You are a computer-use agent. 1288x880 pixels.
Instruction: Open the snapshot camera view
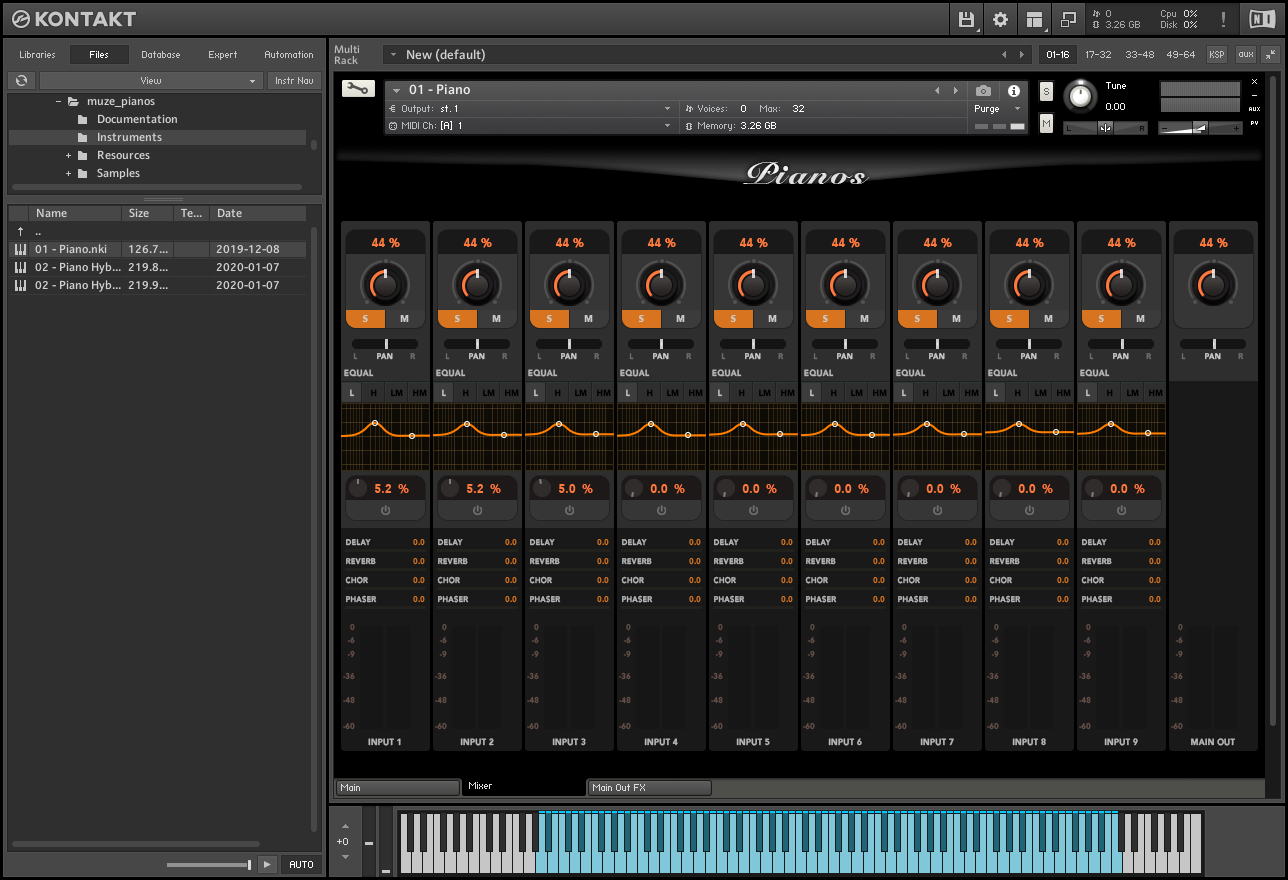pyautogui.click(x=984, y=90)
